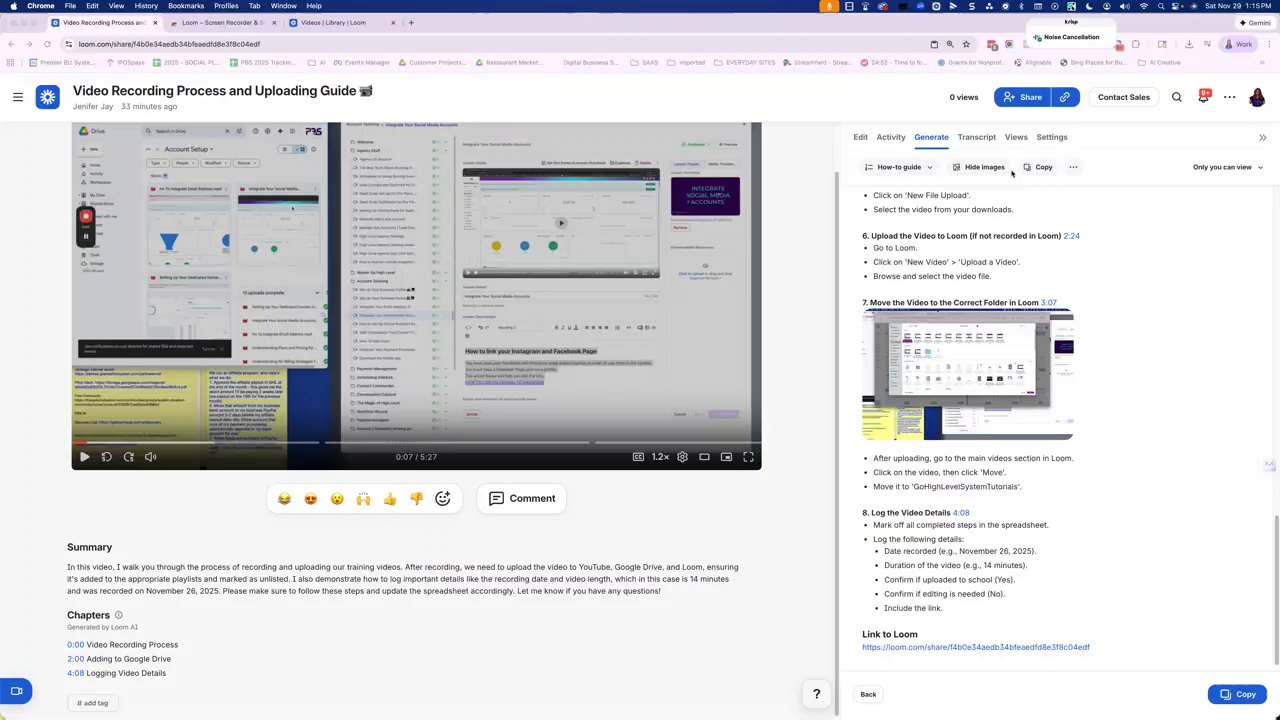The height and width of the screenshot is (720, 1280).
Task: Click Hide images toggle button
Action: [978, 167]
